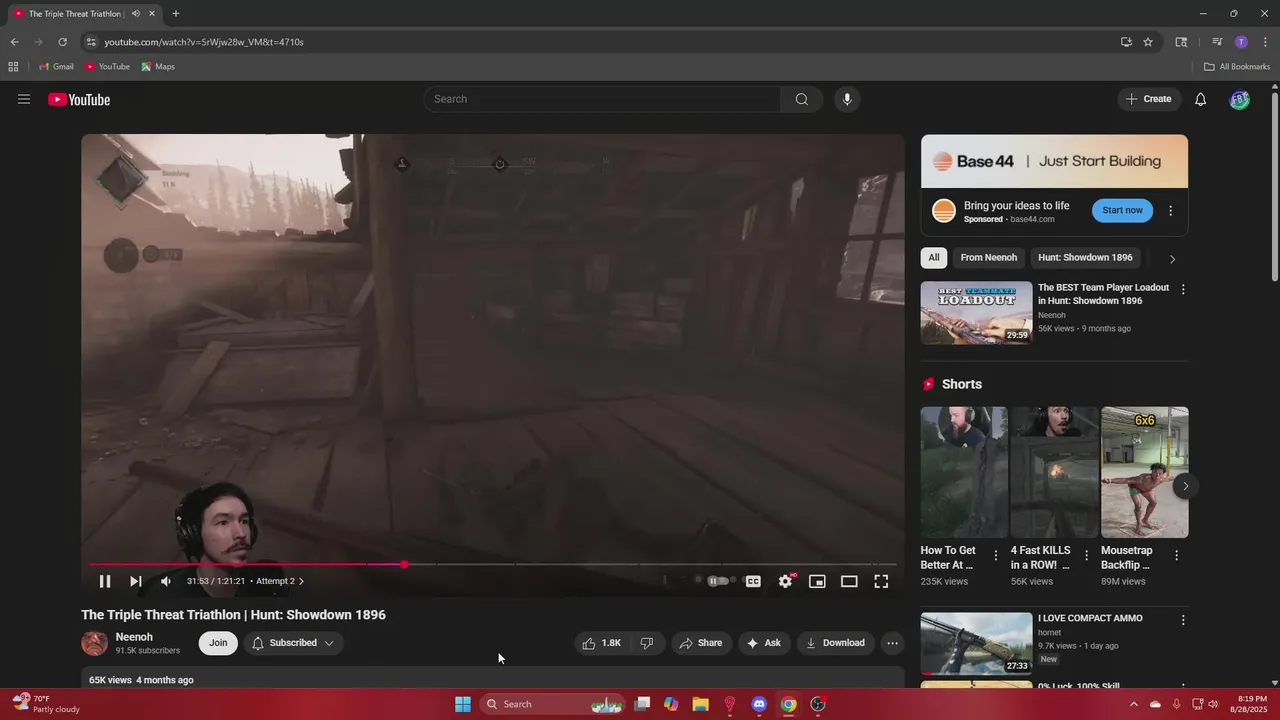Screen dimensions: 1280x720
Task: Open Windows Start menu
Action: pyautogui.click(x=463, y=704)
